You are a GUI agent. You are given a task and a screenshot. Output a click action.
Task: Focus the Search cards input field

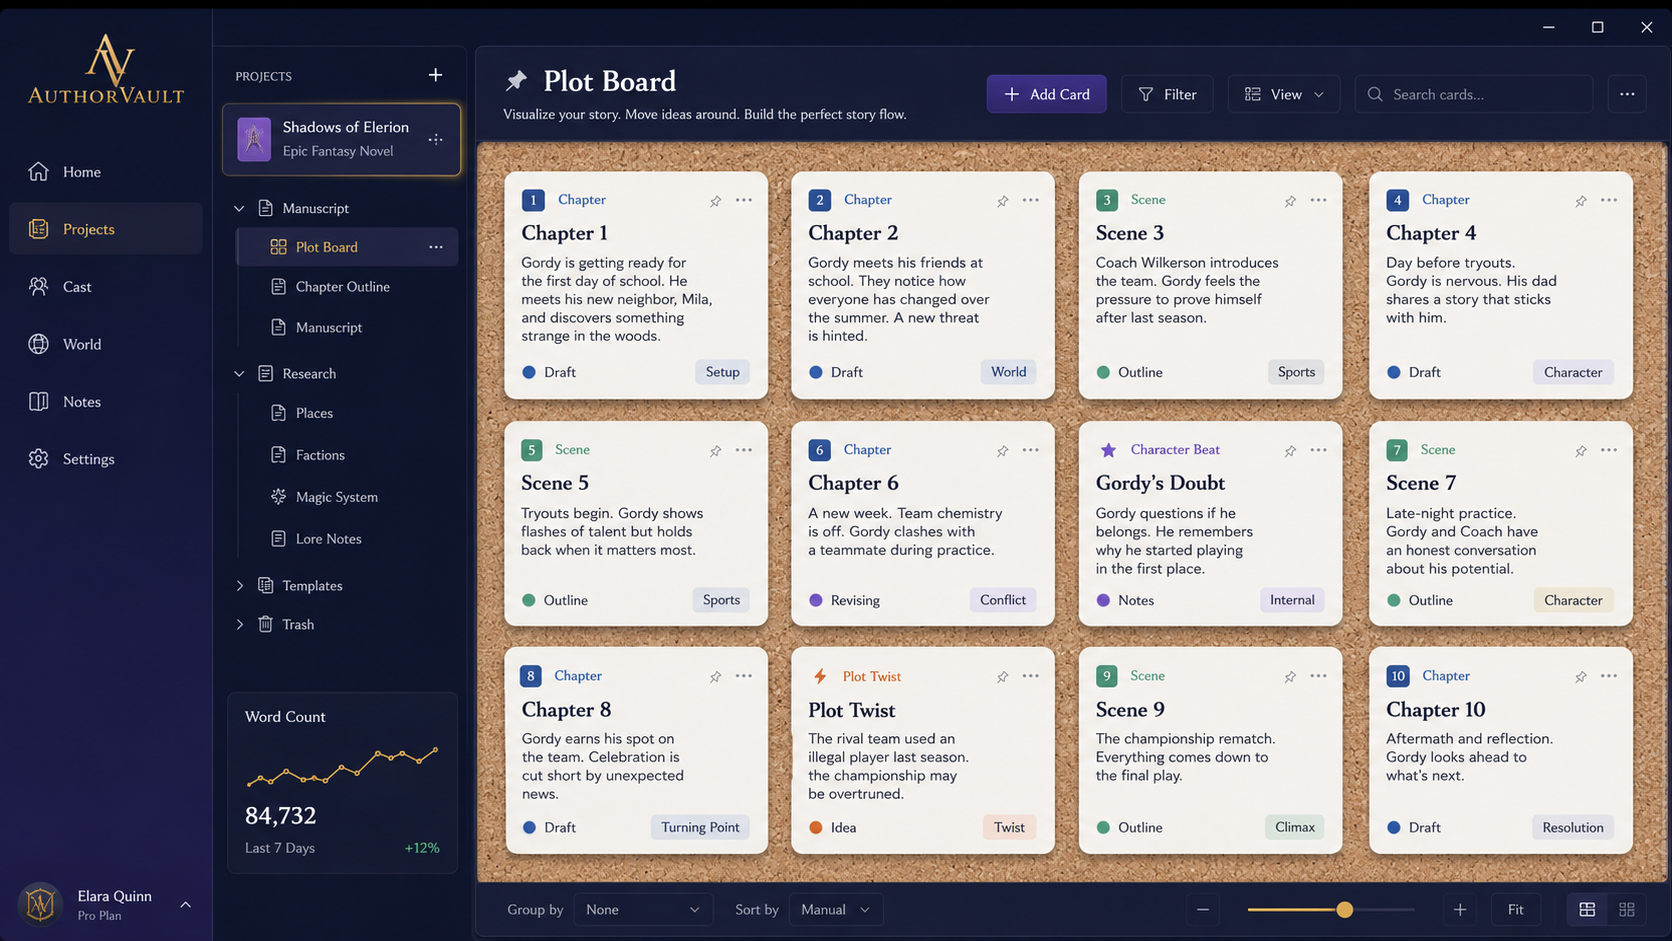[x=1474, y=94]
